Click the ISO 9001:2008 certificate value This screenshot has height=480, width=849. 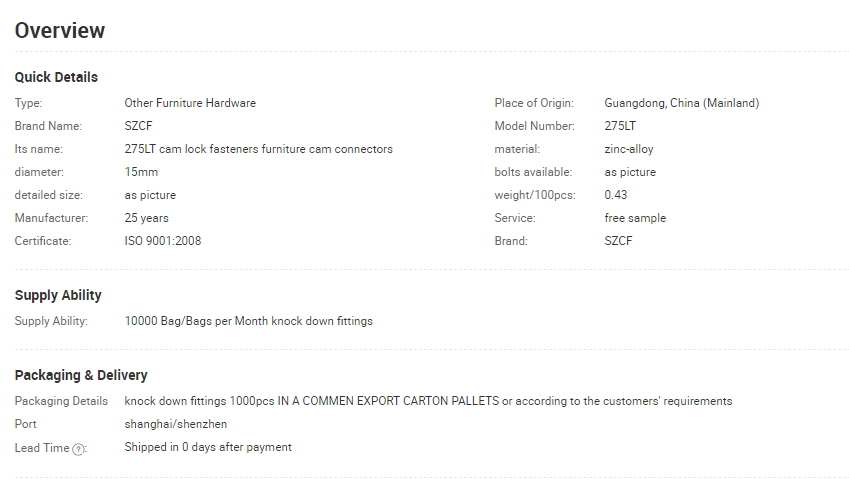click(163, 241)
